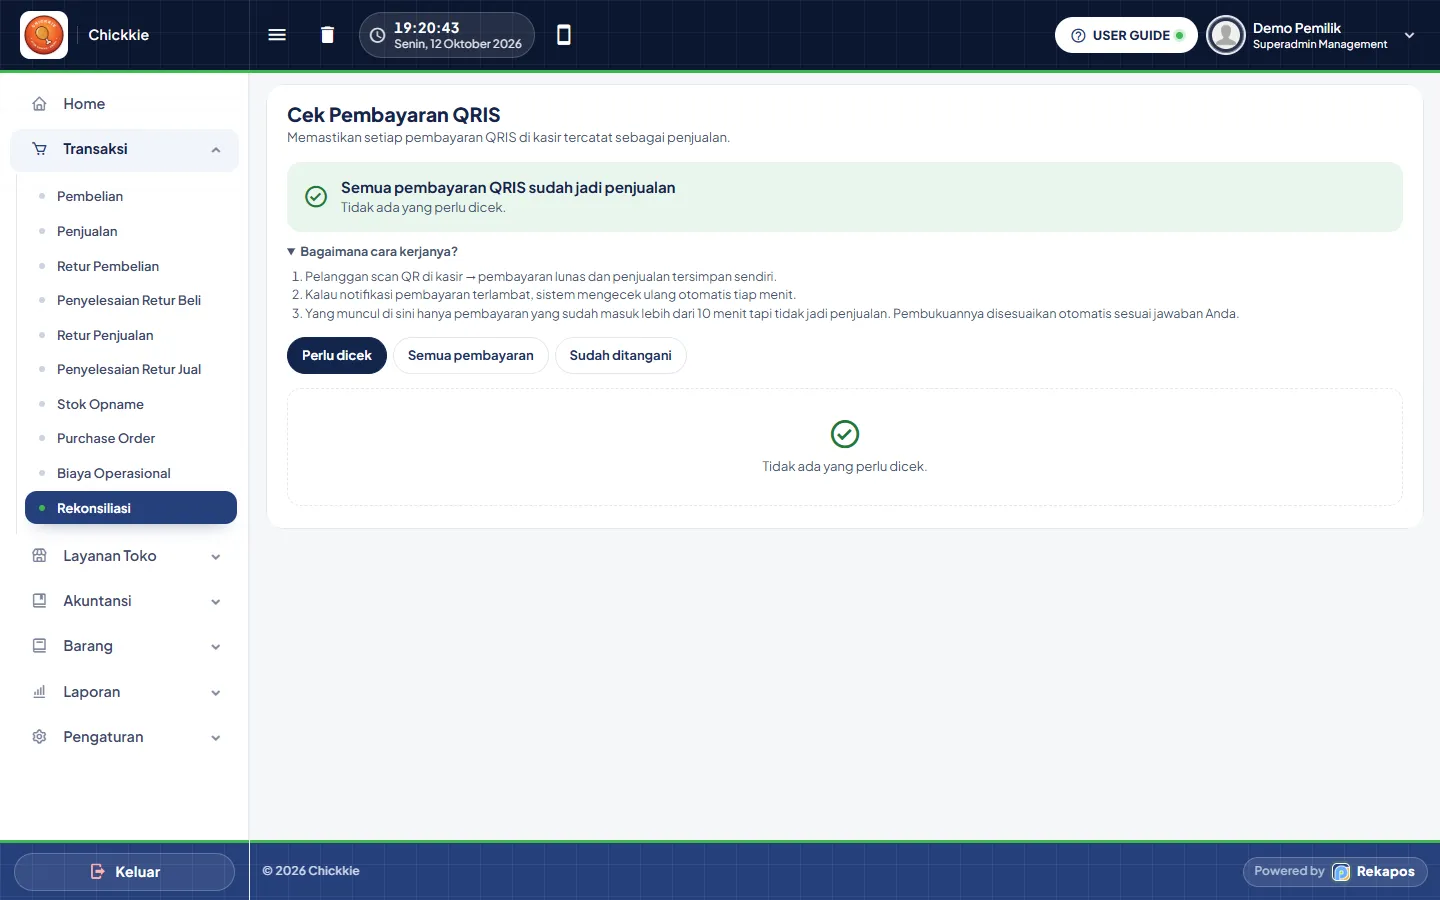
Task: Click the clock icon beside the time
Action: click(377, 35)
